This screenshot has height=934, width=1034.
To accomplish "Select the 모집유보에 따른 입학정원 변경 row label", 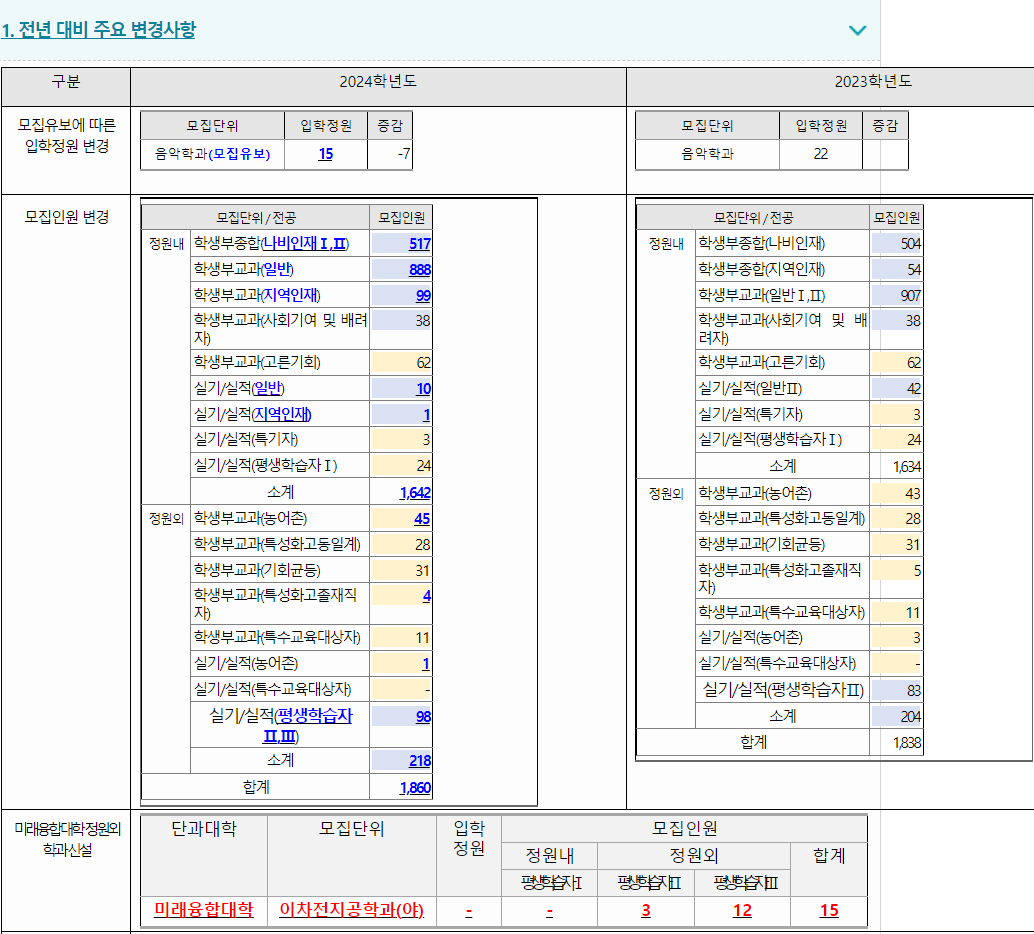I will pyautogui.click(x=67, y=135).
